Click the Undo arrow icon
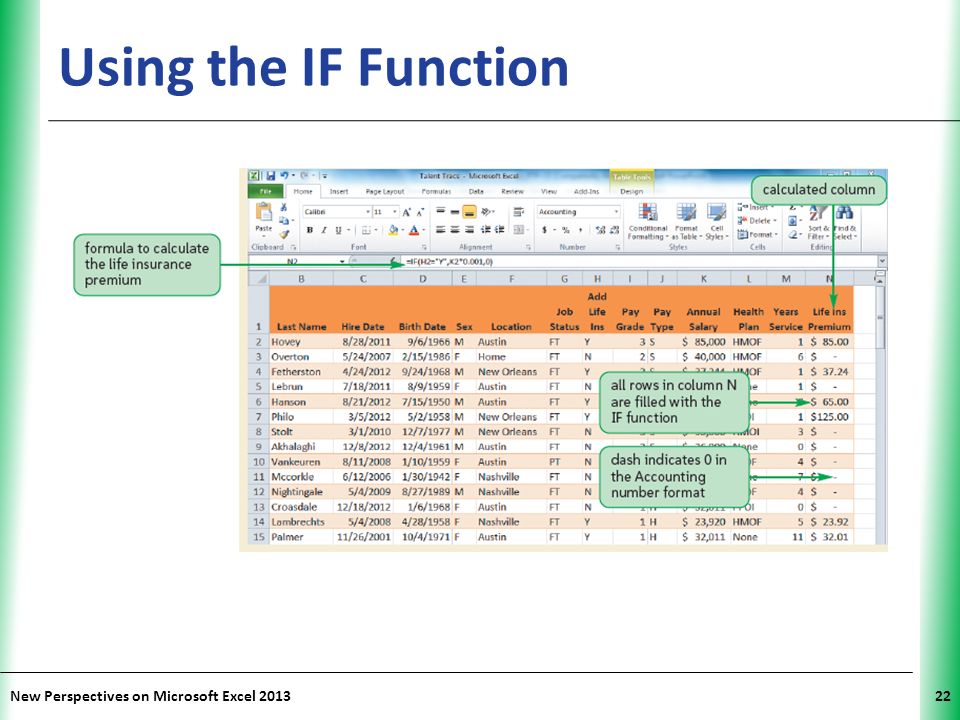The width and height of the screenshot is (960, 720). 284,176
